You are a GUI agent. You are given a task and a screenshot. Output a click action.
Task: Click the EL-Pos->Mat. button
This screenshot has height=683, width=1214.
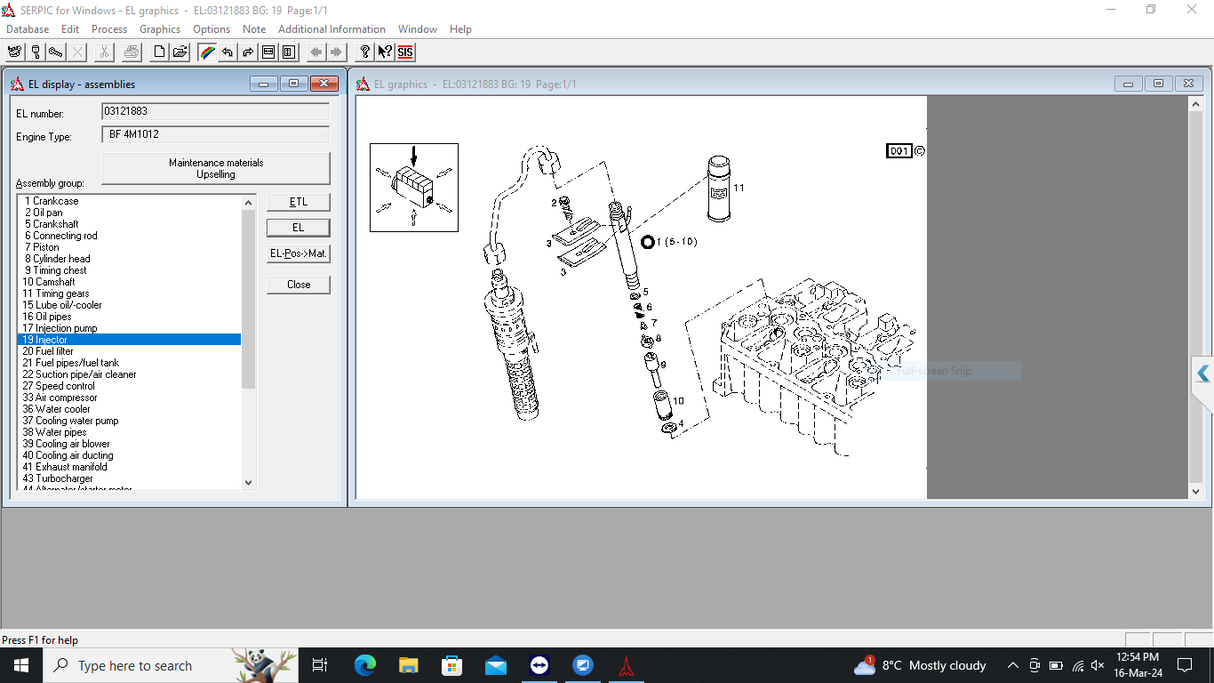click(x=298, y=253)
